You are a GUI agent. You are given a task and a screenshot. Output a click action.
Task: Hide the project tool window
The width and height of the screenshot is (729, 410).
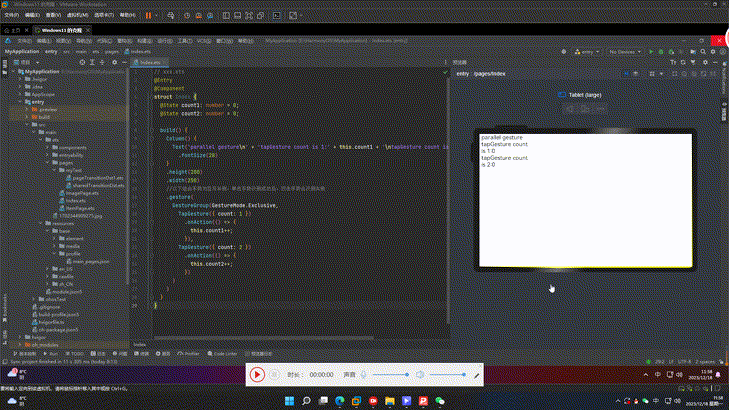(x=124, y=62)
